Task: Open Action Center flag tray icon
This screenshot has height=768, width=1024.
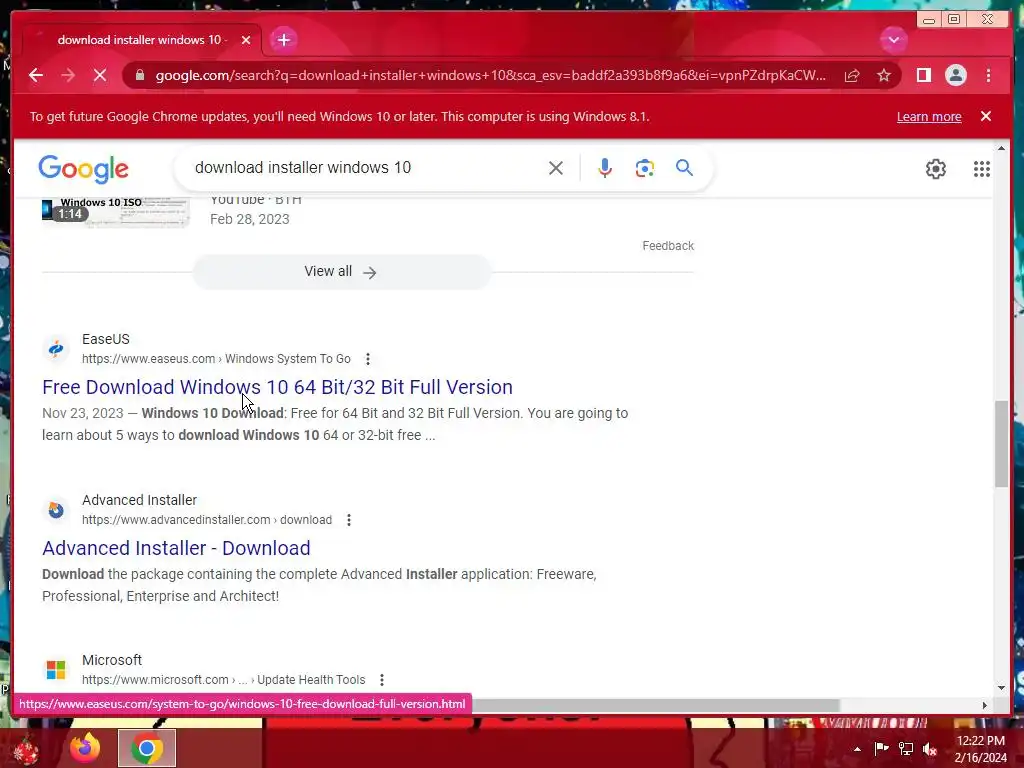Action: 881,748
